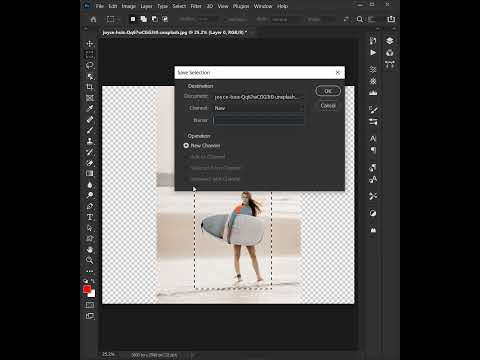Open the Image menu

tap(128, 6)
